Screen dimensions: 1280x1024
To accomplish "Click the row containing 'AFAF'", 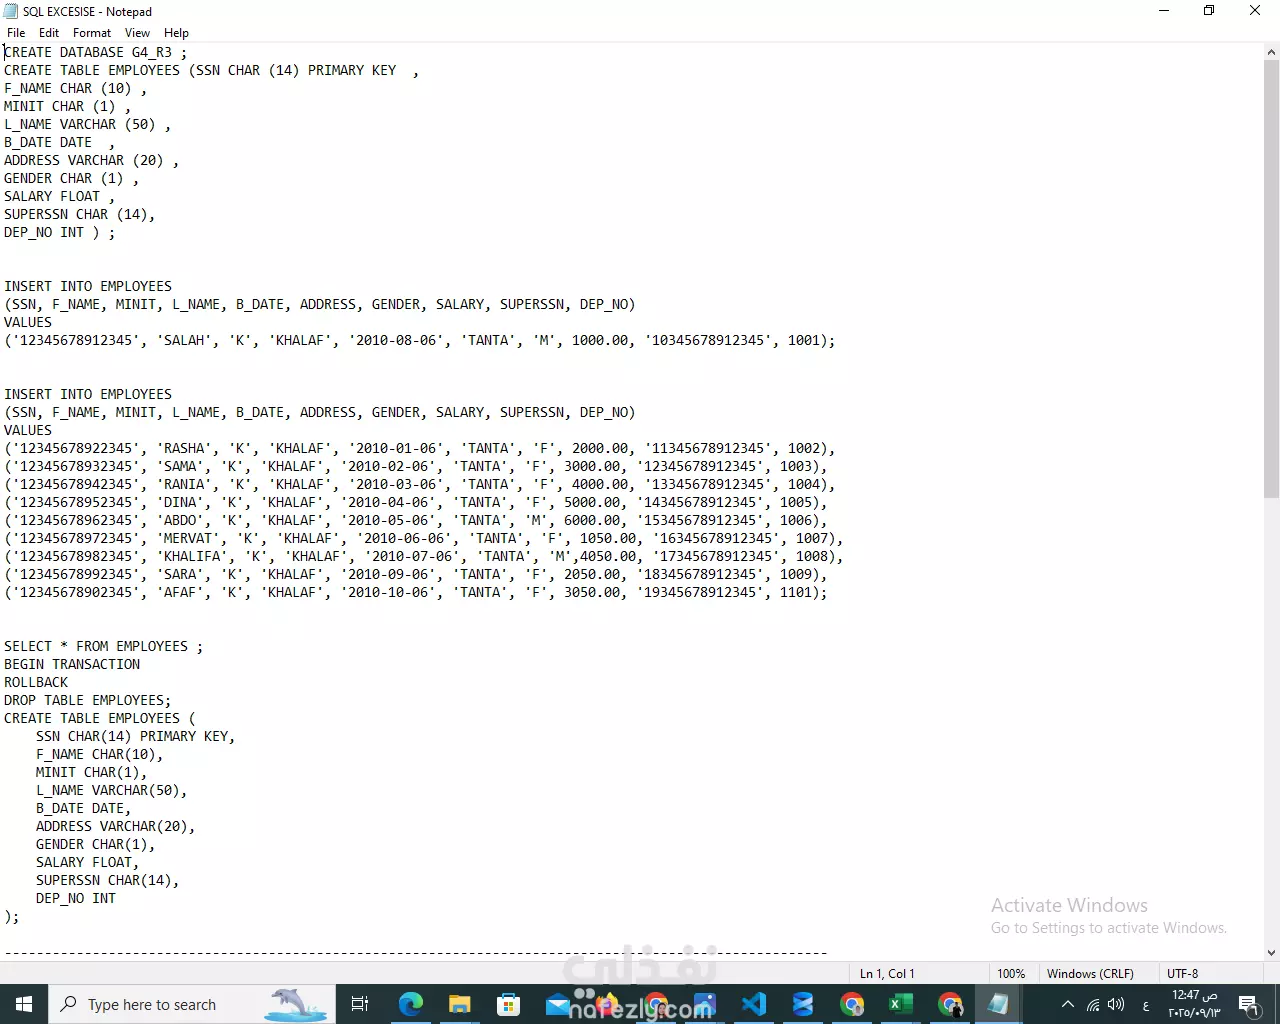I will (415, 592).
